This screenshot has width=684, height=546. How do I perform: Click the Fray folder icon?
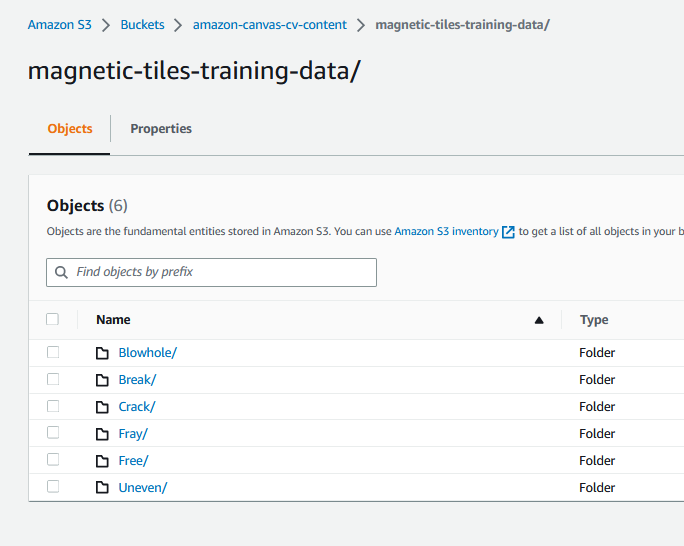pyautogui.click(x=102, y=434)
